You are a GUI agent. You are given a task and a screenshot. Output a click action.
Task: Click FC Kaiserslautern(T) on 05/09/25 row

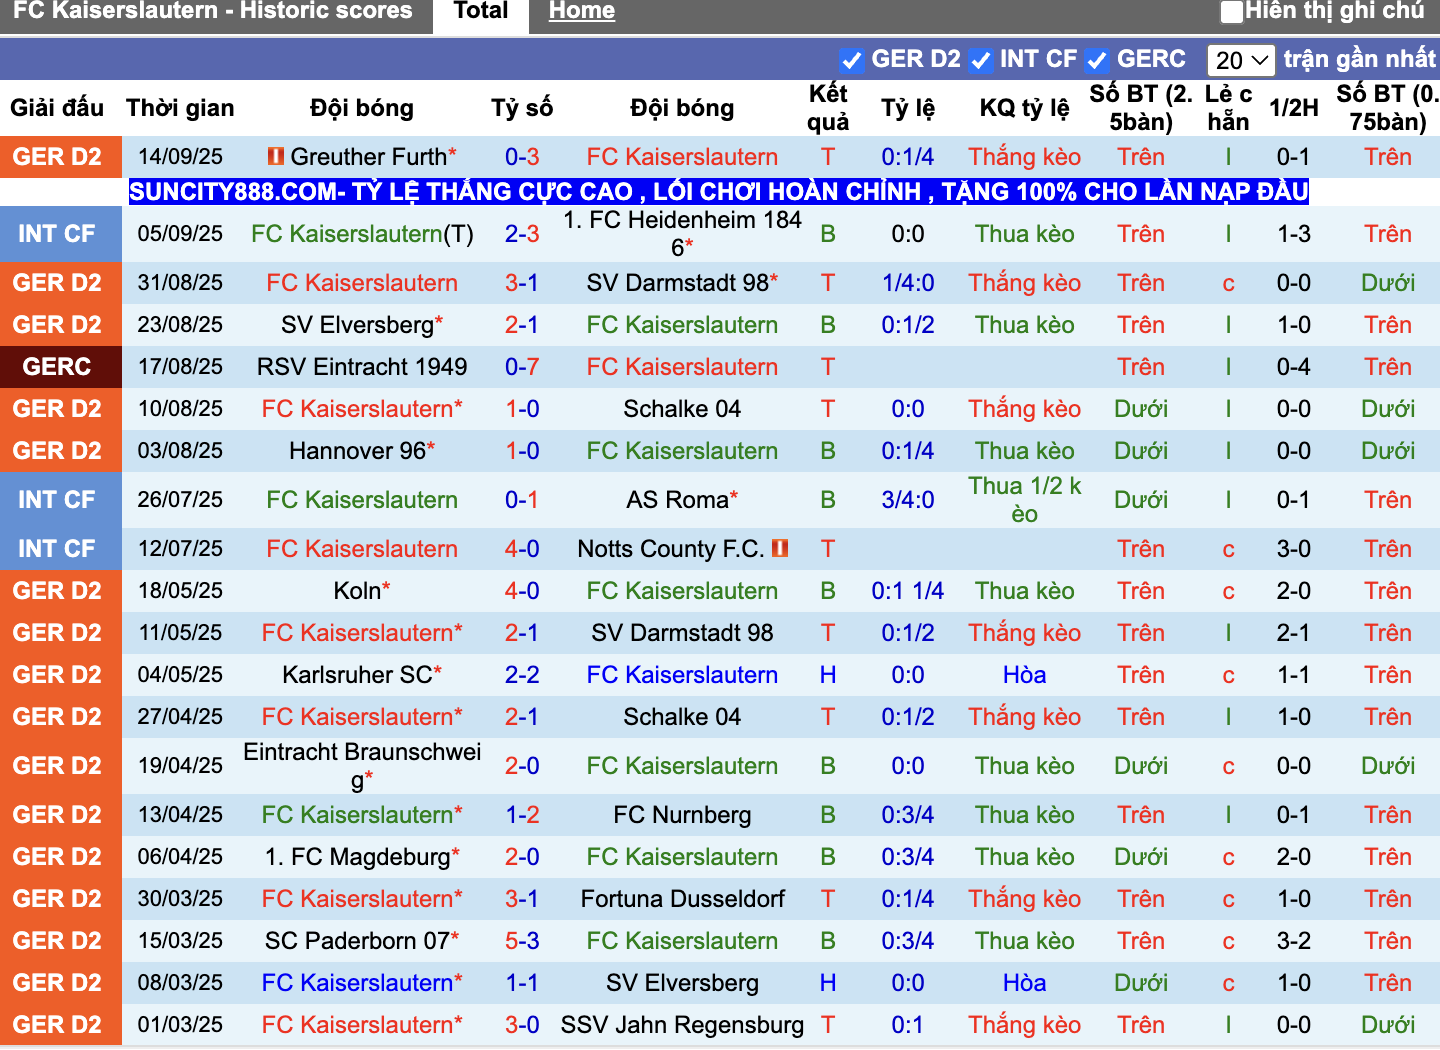tap(362, 234)
